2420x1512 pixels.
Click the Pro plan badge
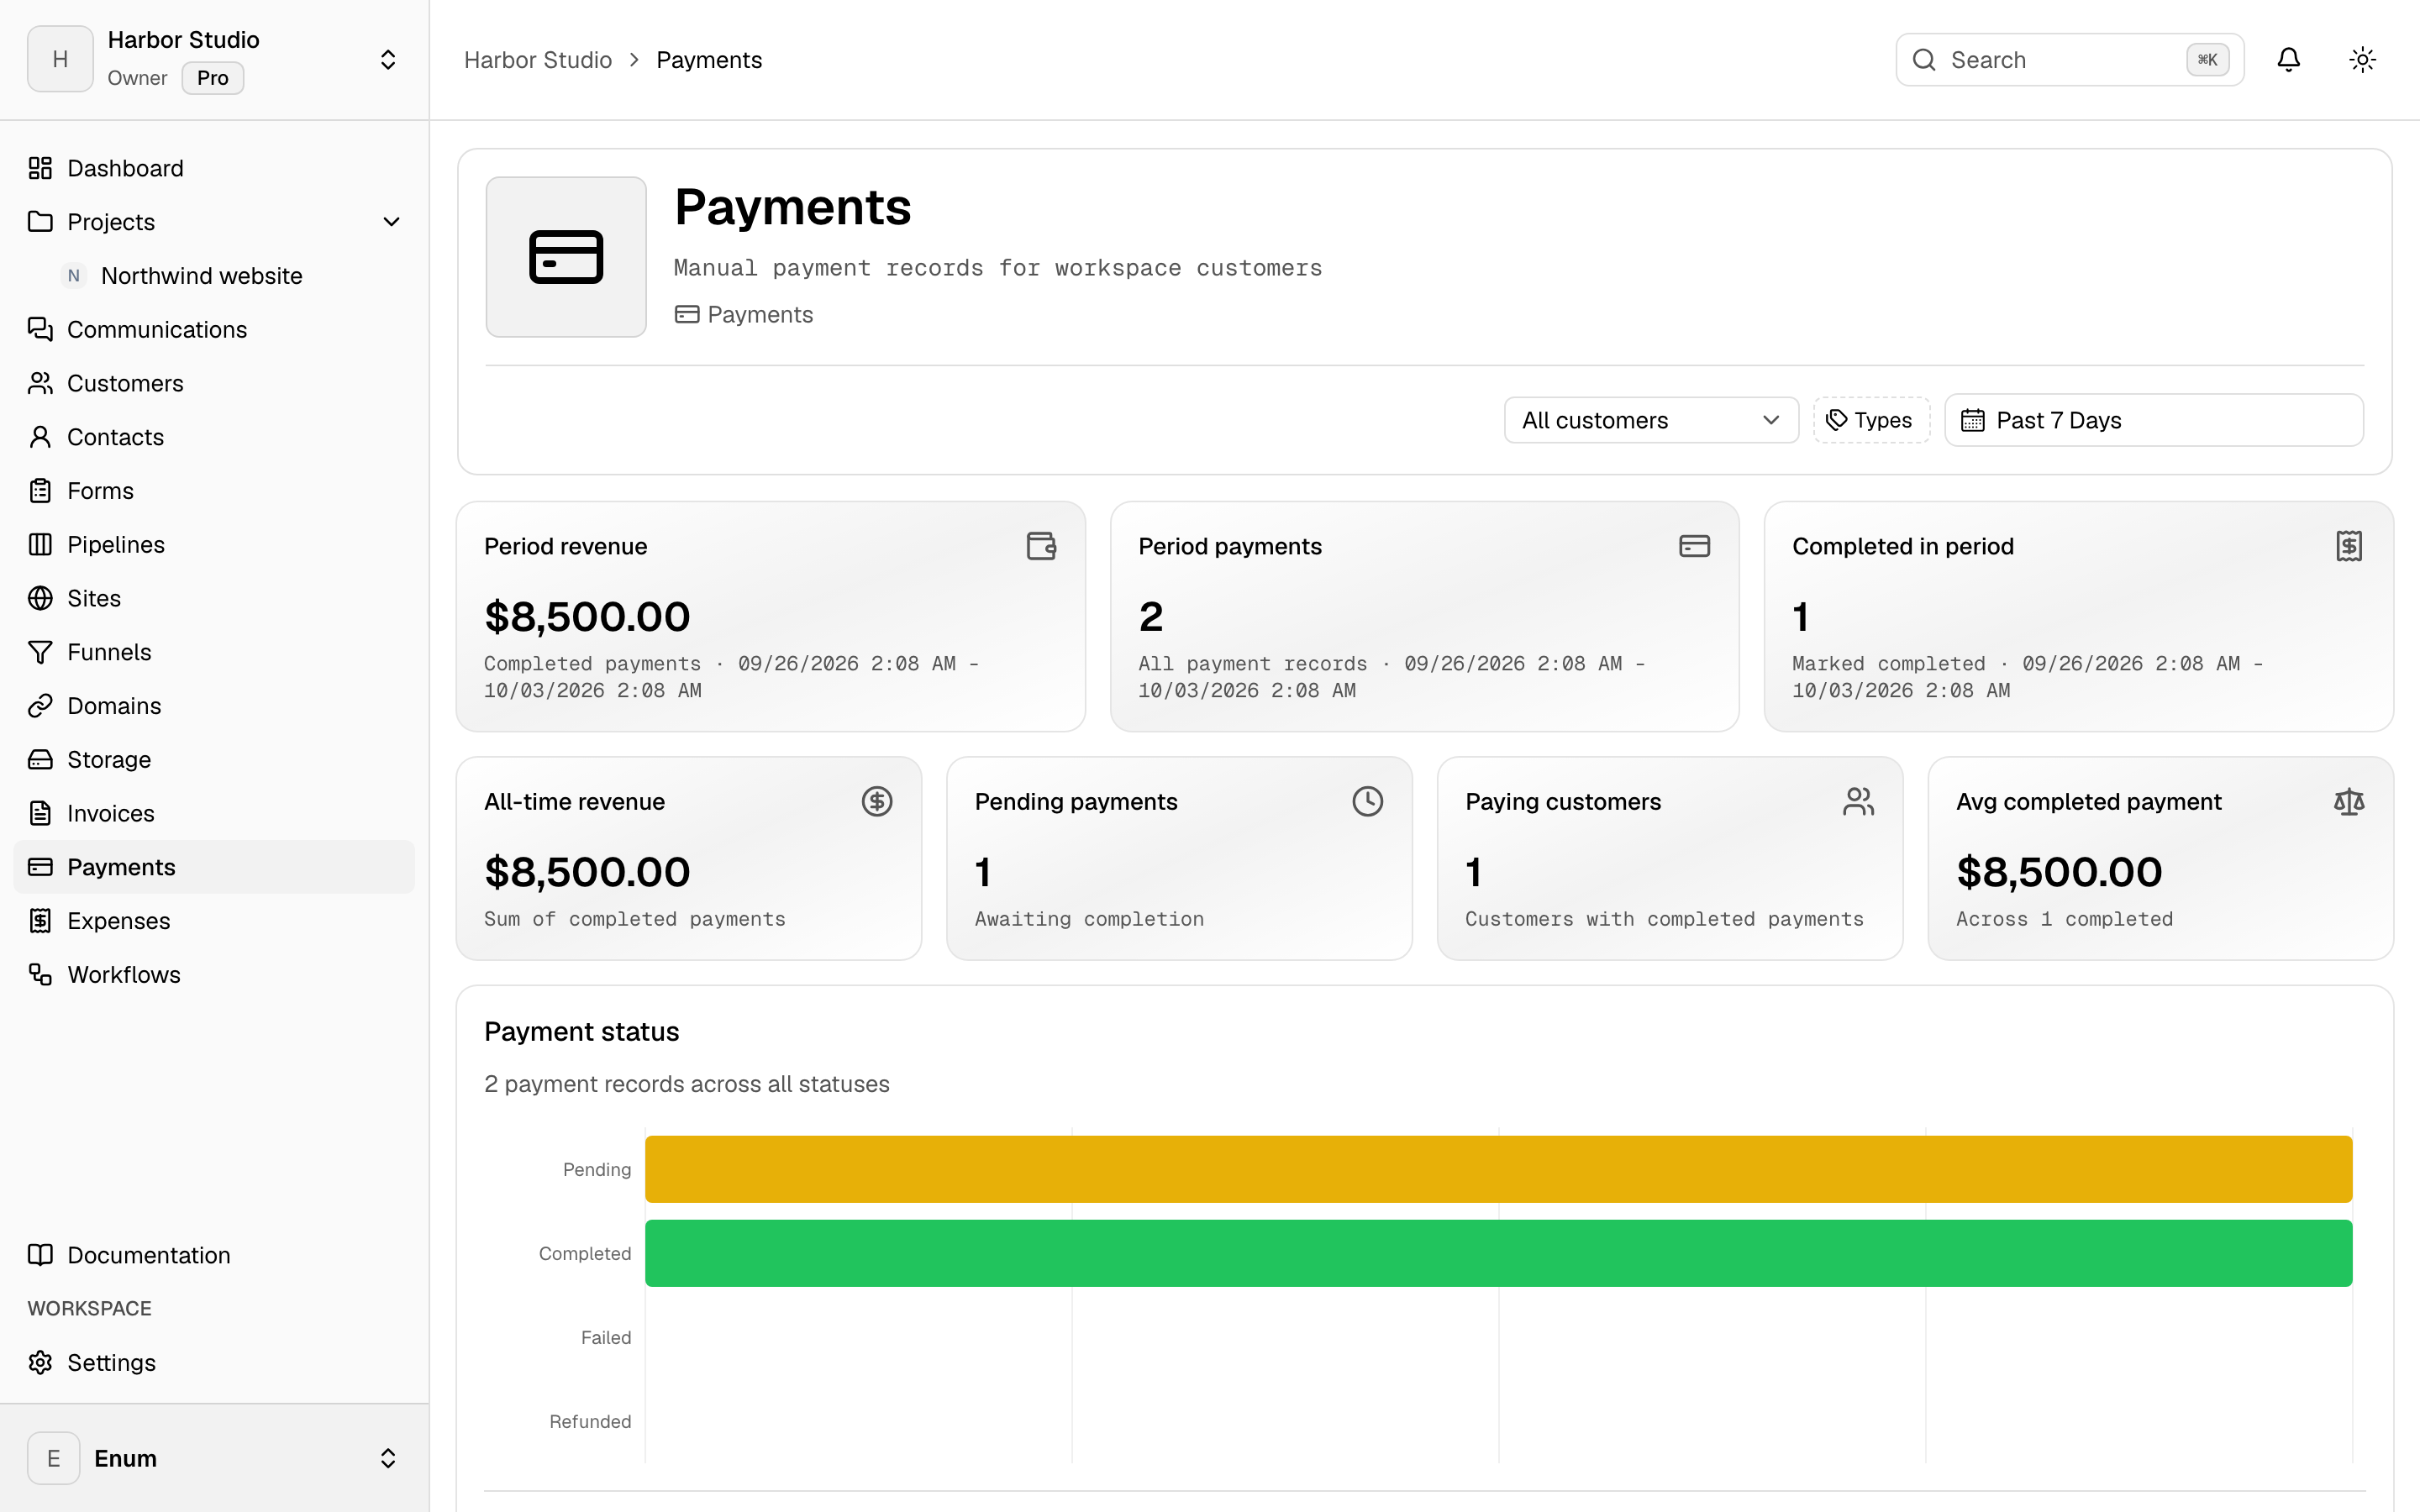213,78
